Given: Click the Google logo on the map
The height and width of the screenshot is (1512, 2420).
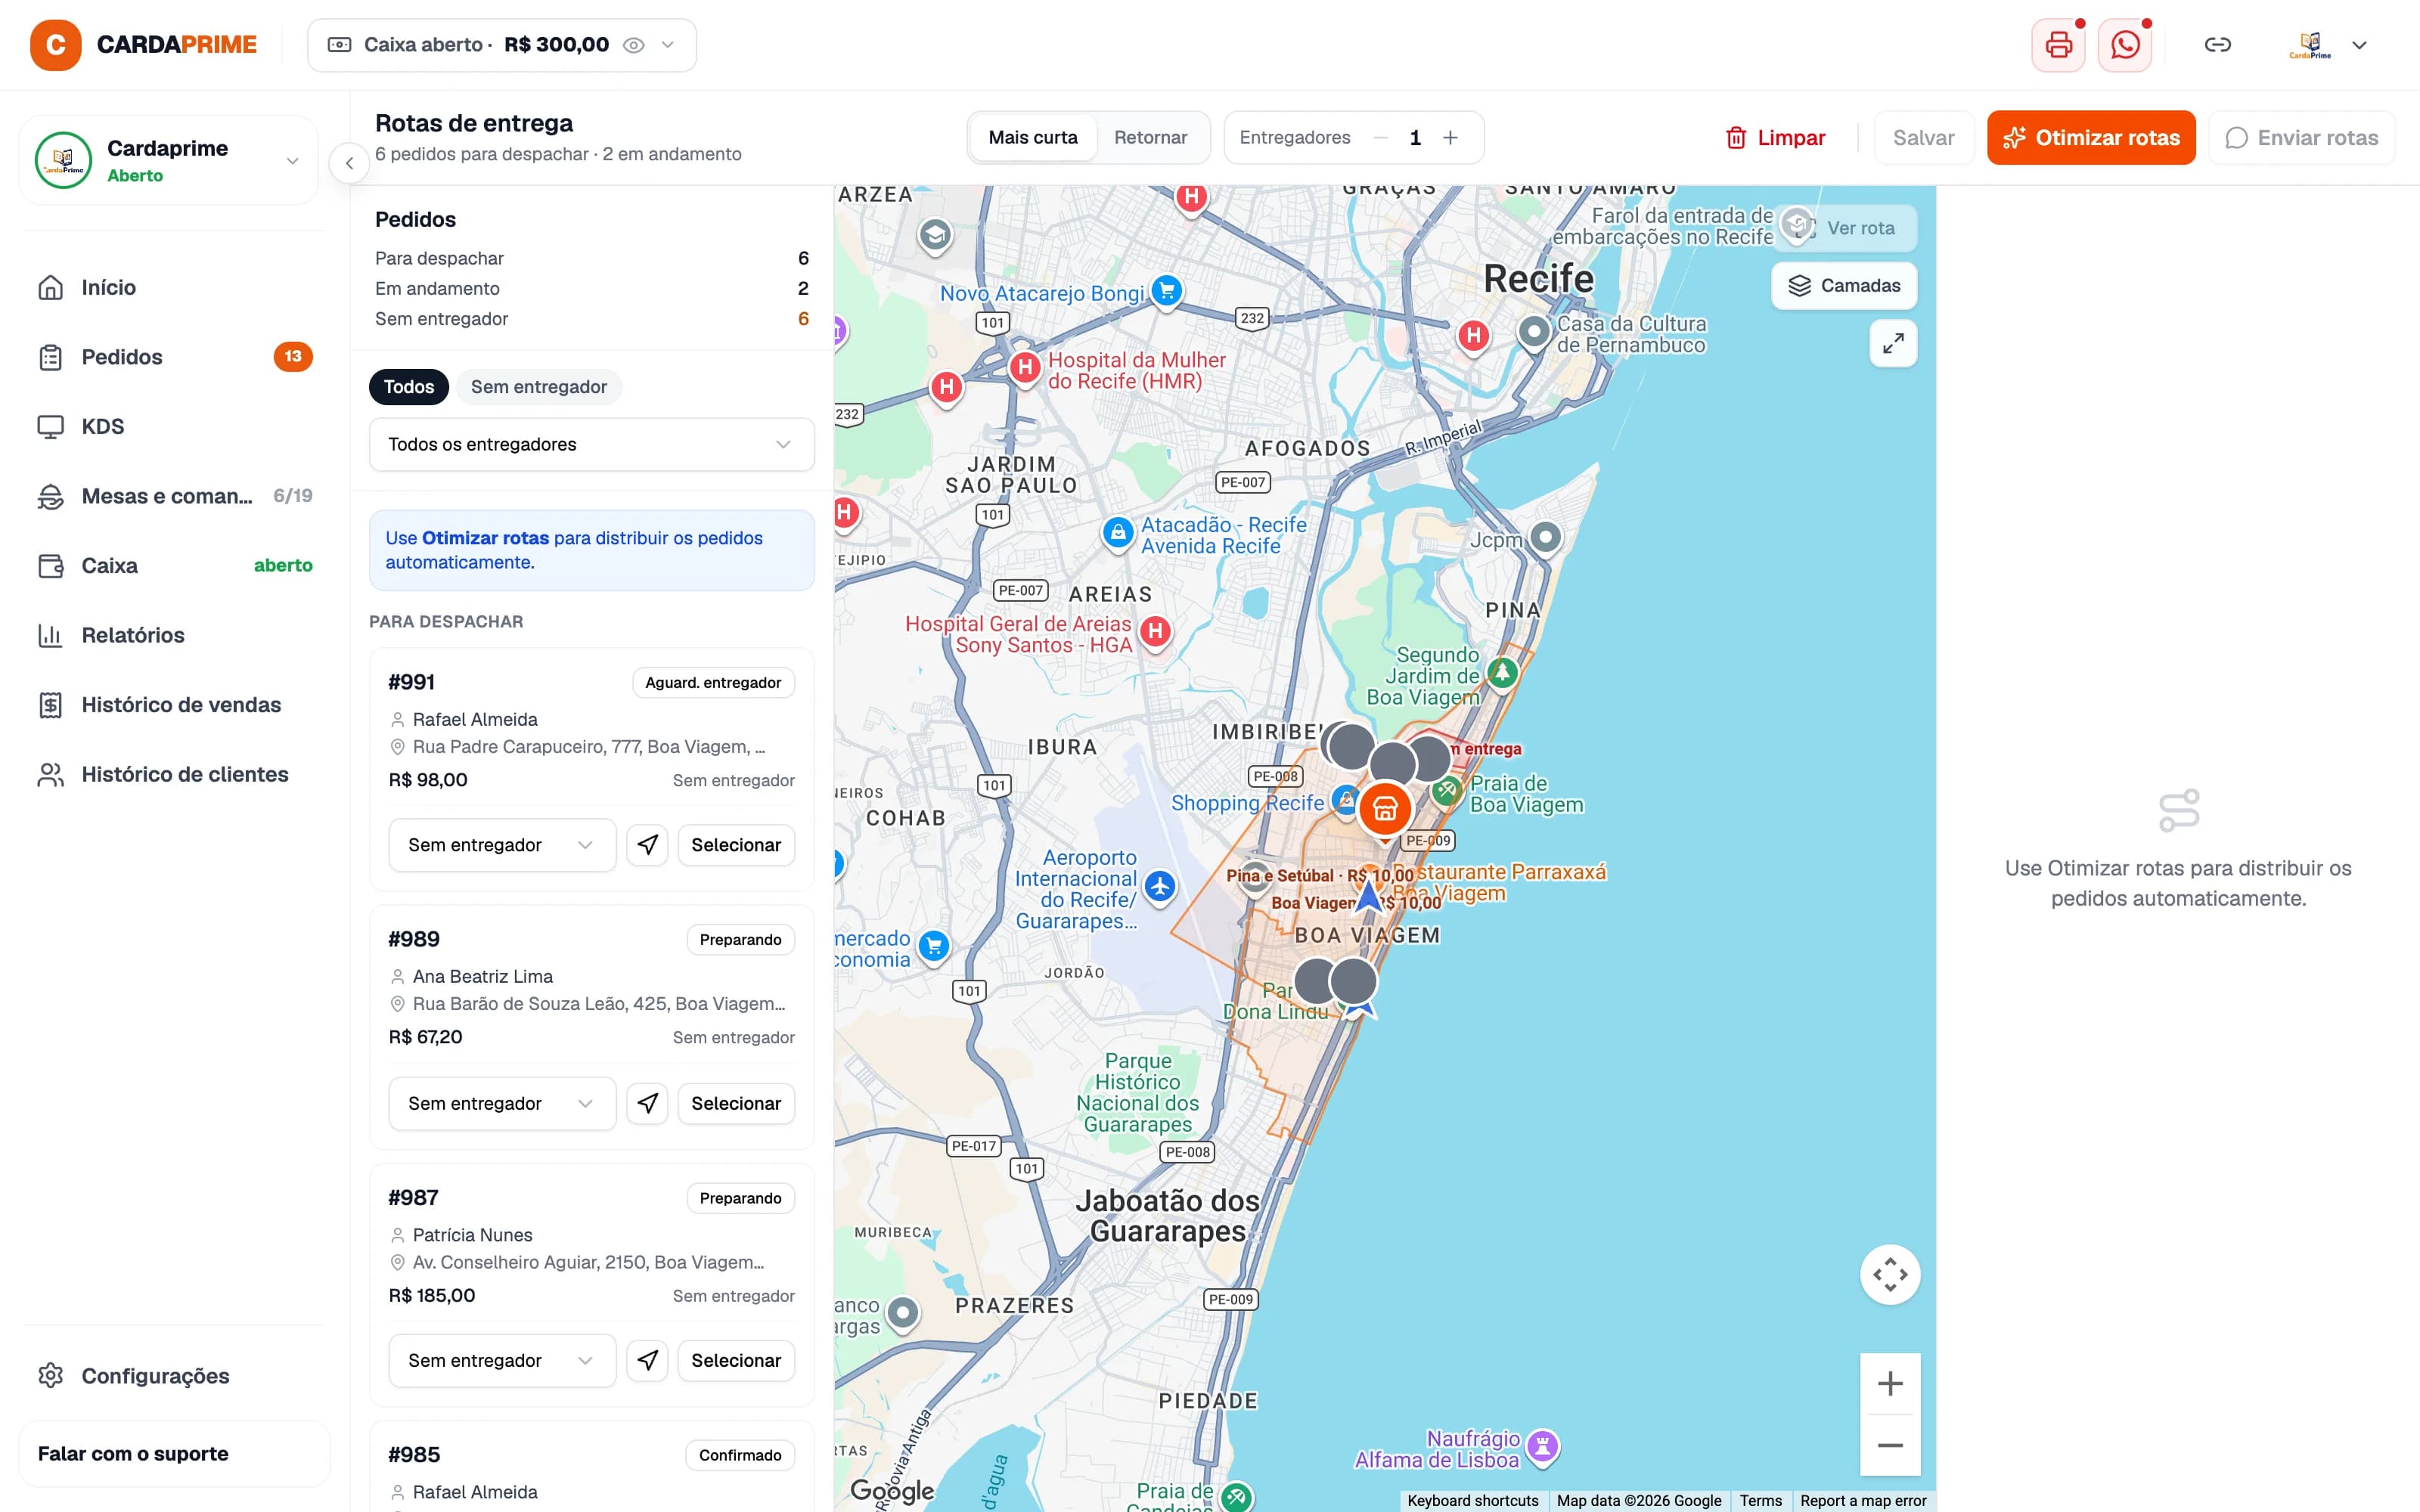Looking at the screenshot, I should click(x=892, y=1491).
